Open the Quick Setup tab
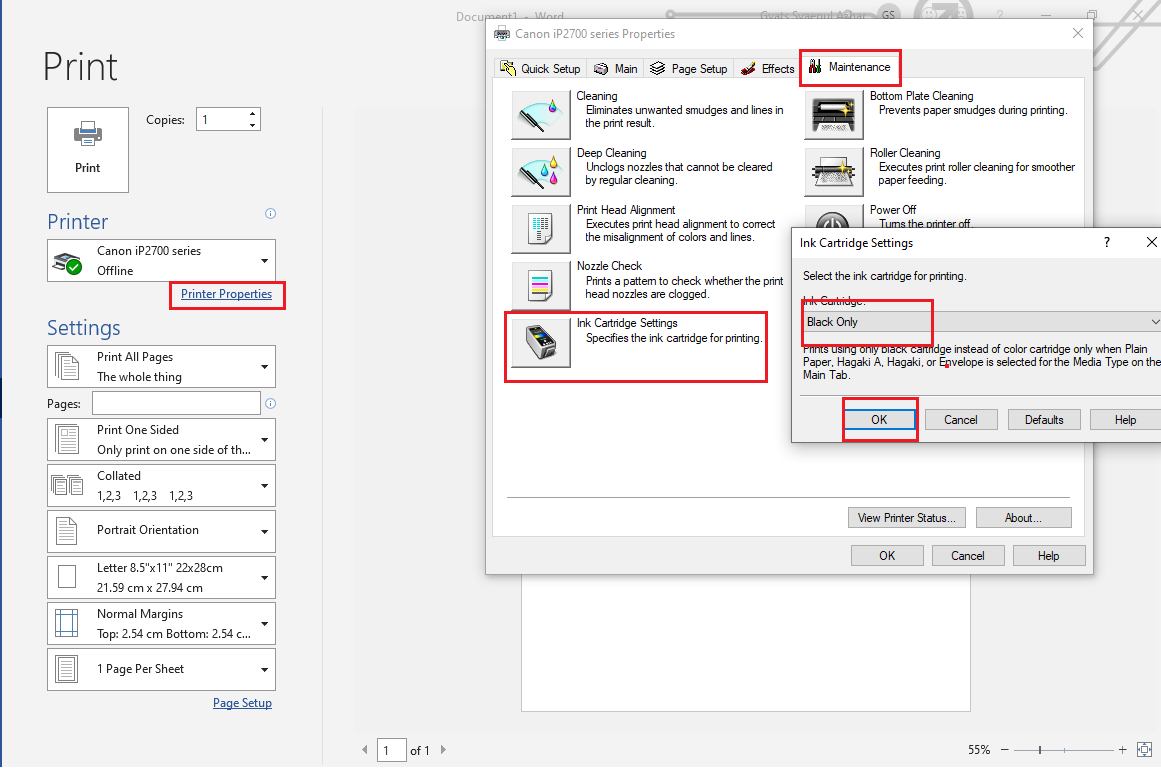The height and width of the screenshot is (768, 1161). (x=541, y=68)
